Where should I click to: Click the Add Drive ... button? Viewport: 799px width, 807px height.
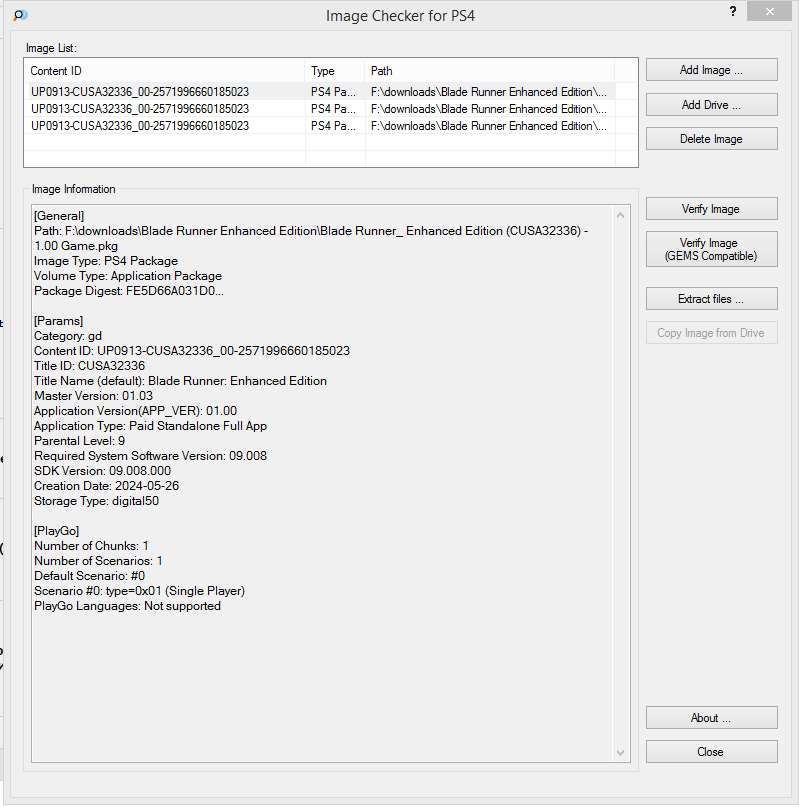click(x=711, y=104)
